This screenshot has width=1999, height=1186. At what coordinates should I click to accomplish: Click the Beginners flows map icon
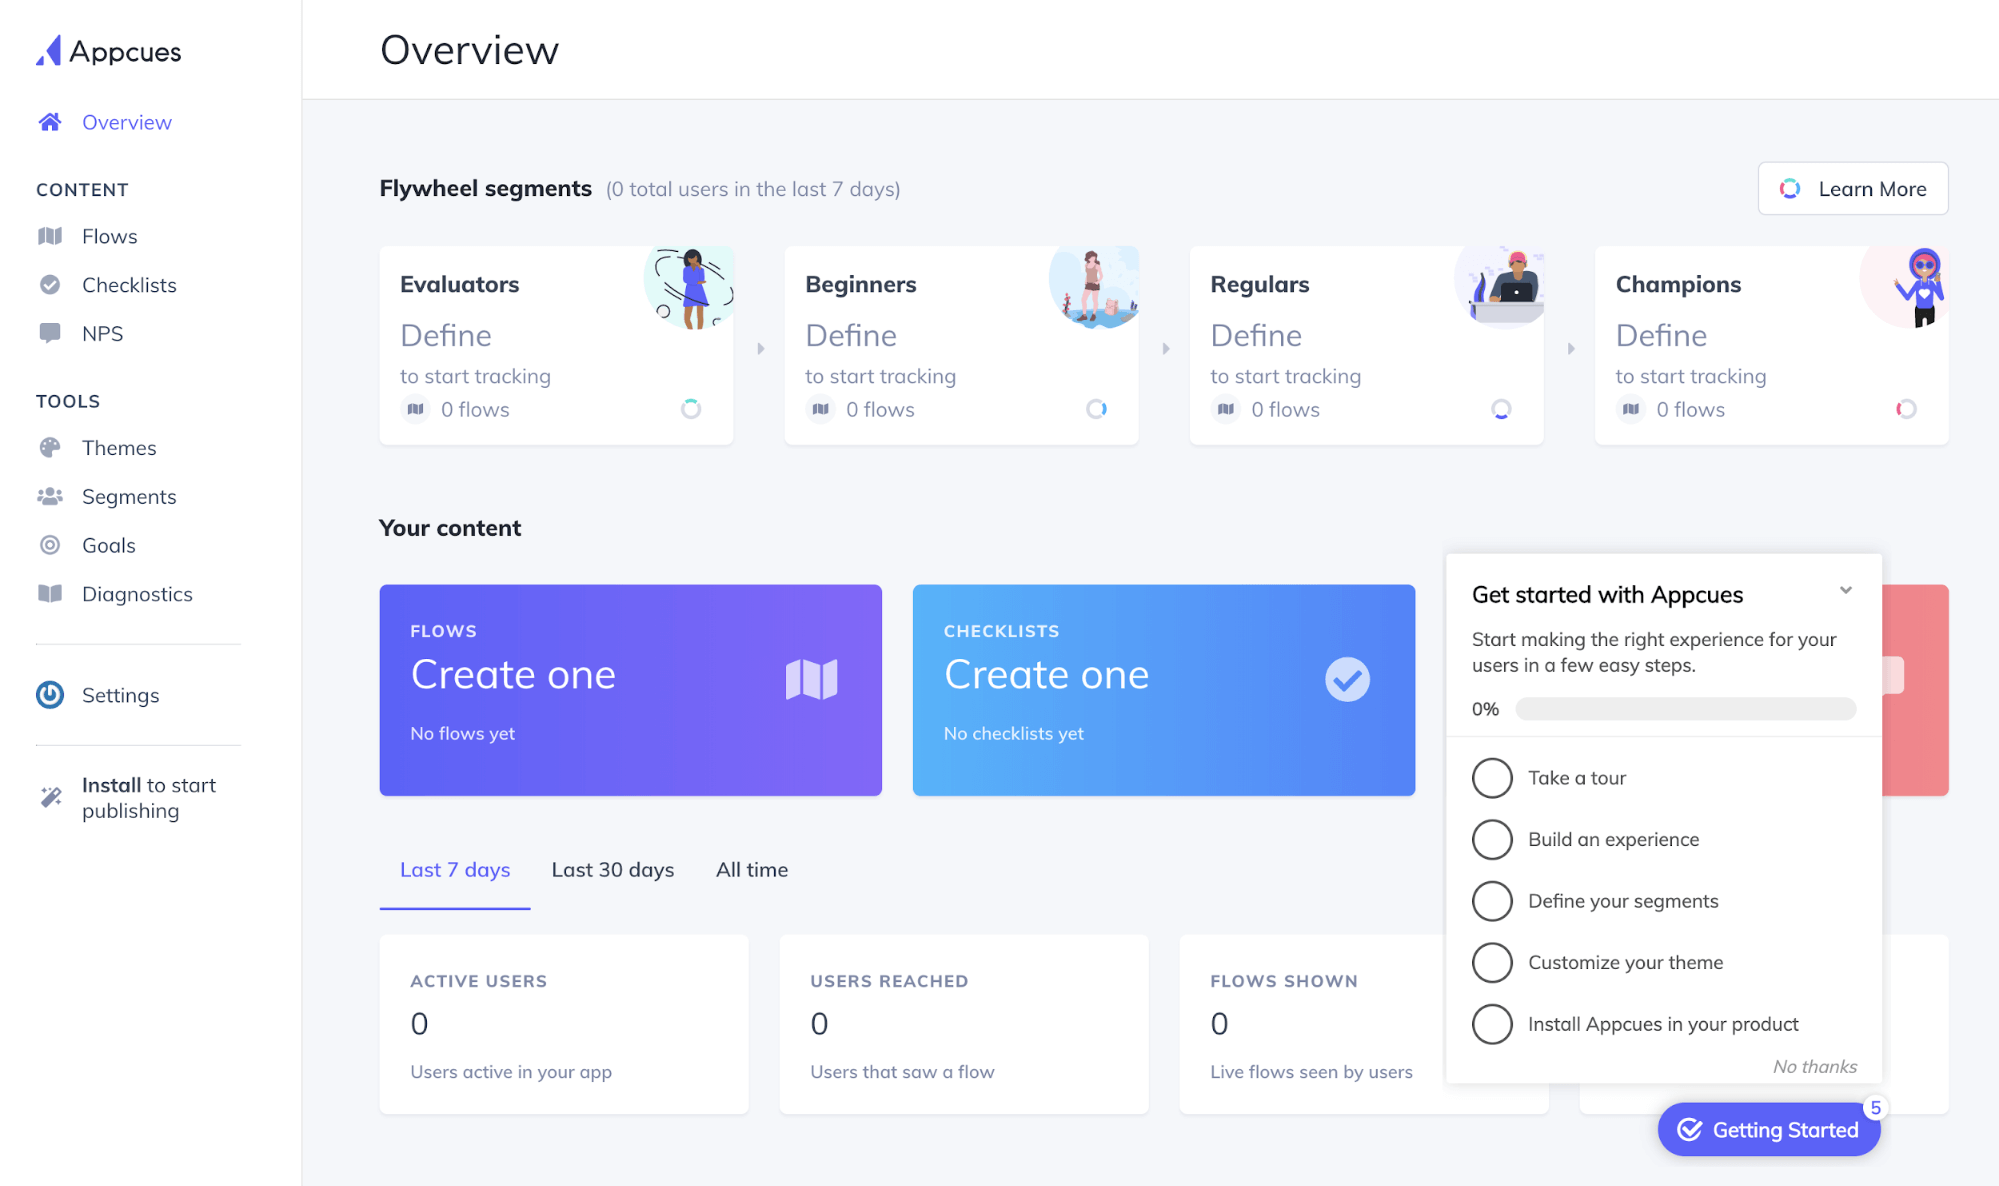click(x=821, y=409)
